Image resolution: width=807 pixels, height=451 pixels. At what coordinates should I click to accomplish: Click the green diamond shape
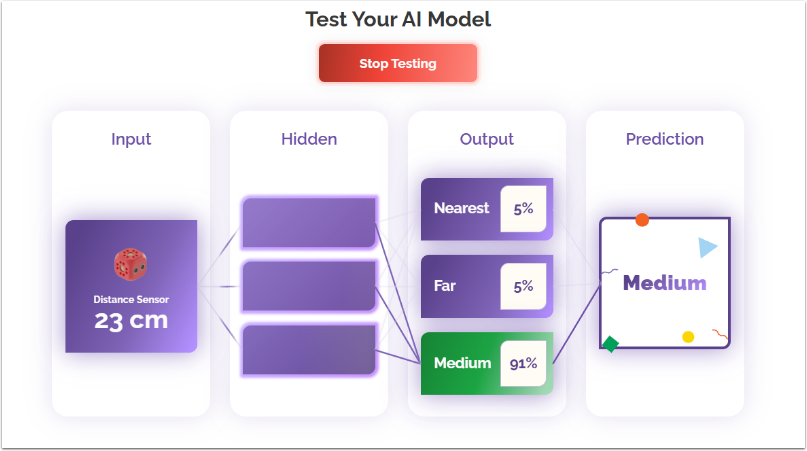click(610, 344)
